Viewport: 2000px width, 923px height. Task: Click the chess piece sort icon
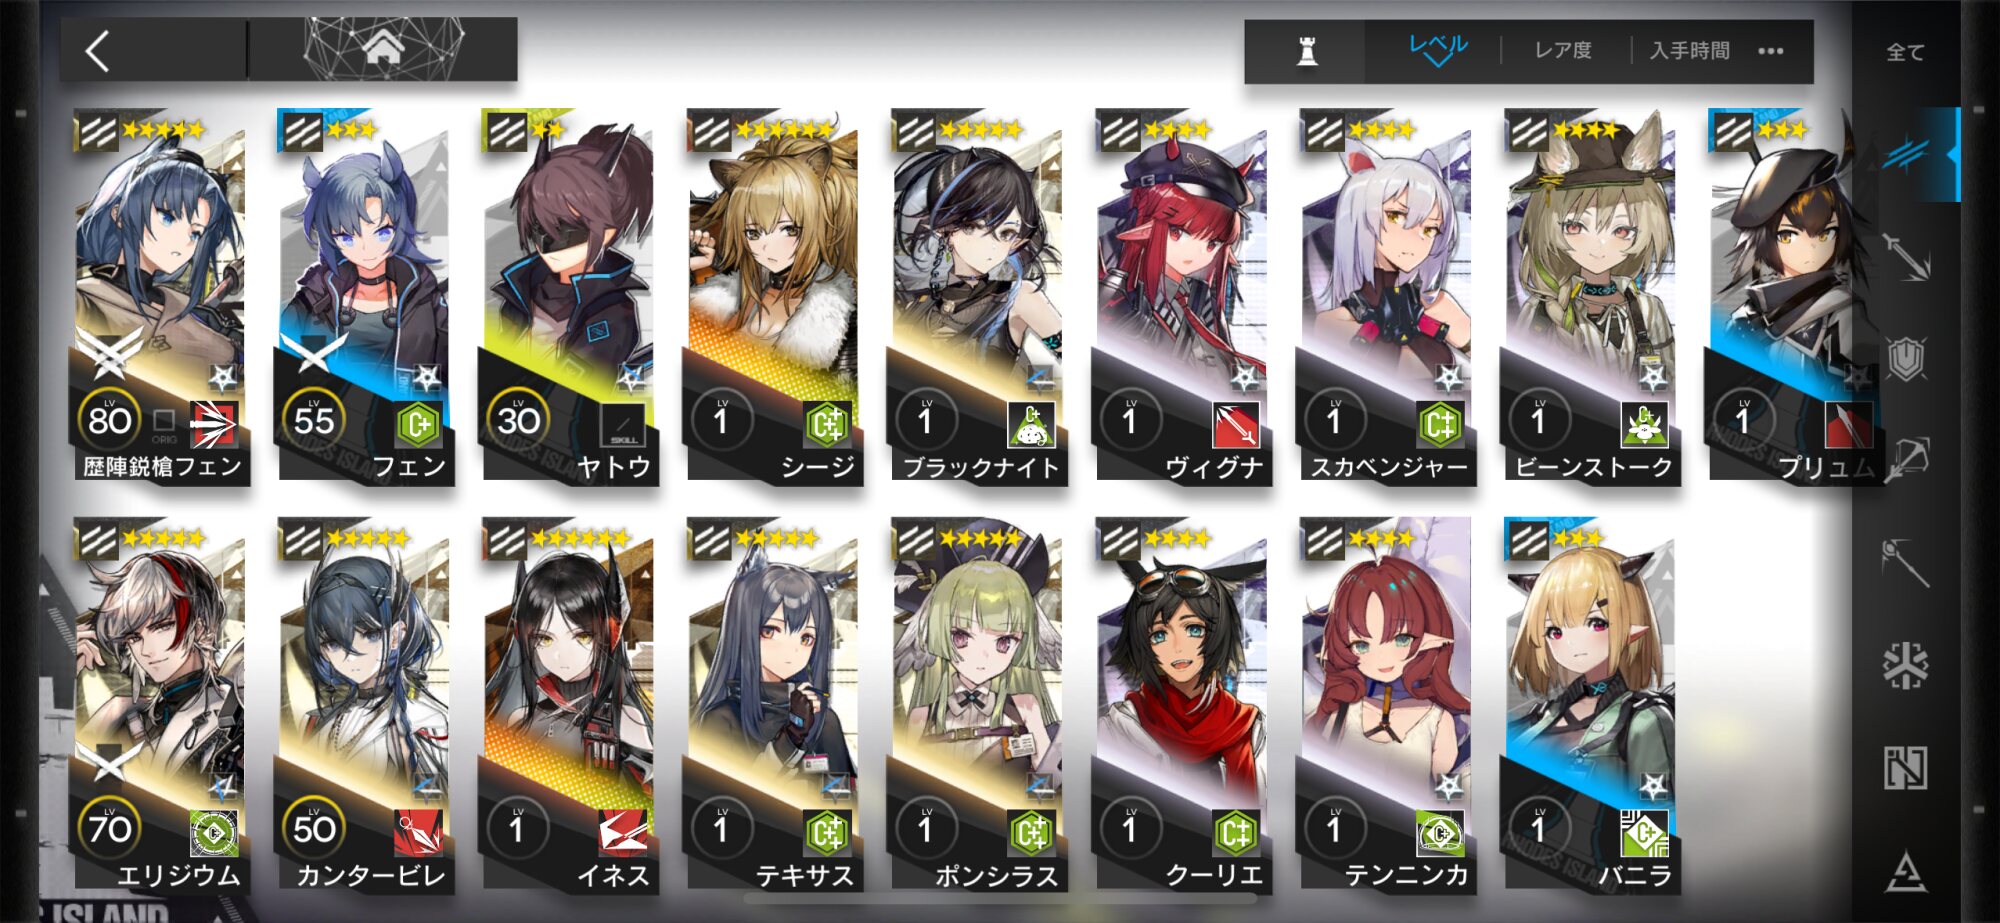click(1306, 50)
